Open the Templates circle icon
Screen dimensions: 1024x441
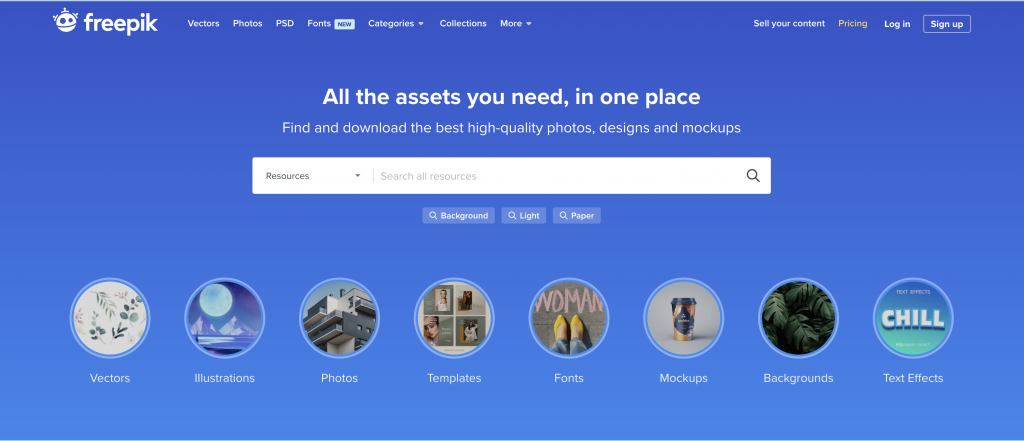click(454, 318)
